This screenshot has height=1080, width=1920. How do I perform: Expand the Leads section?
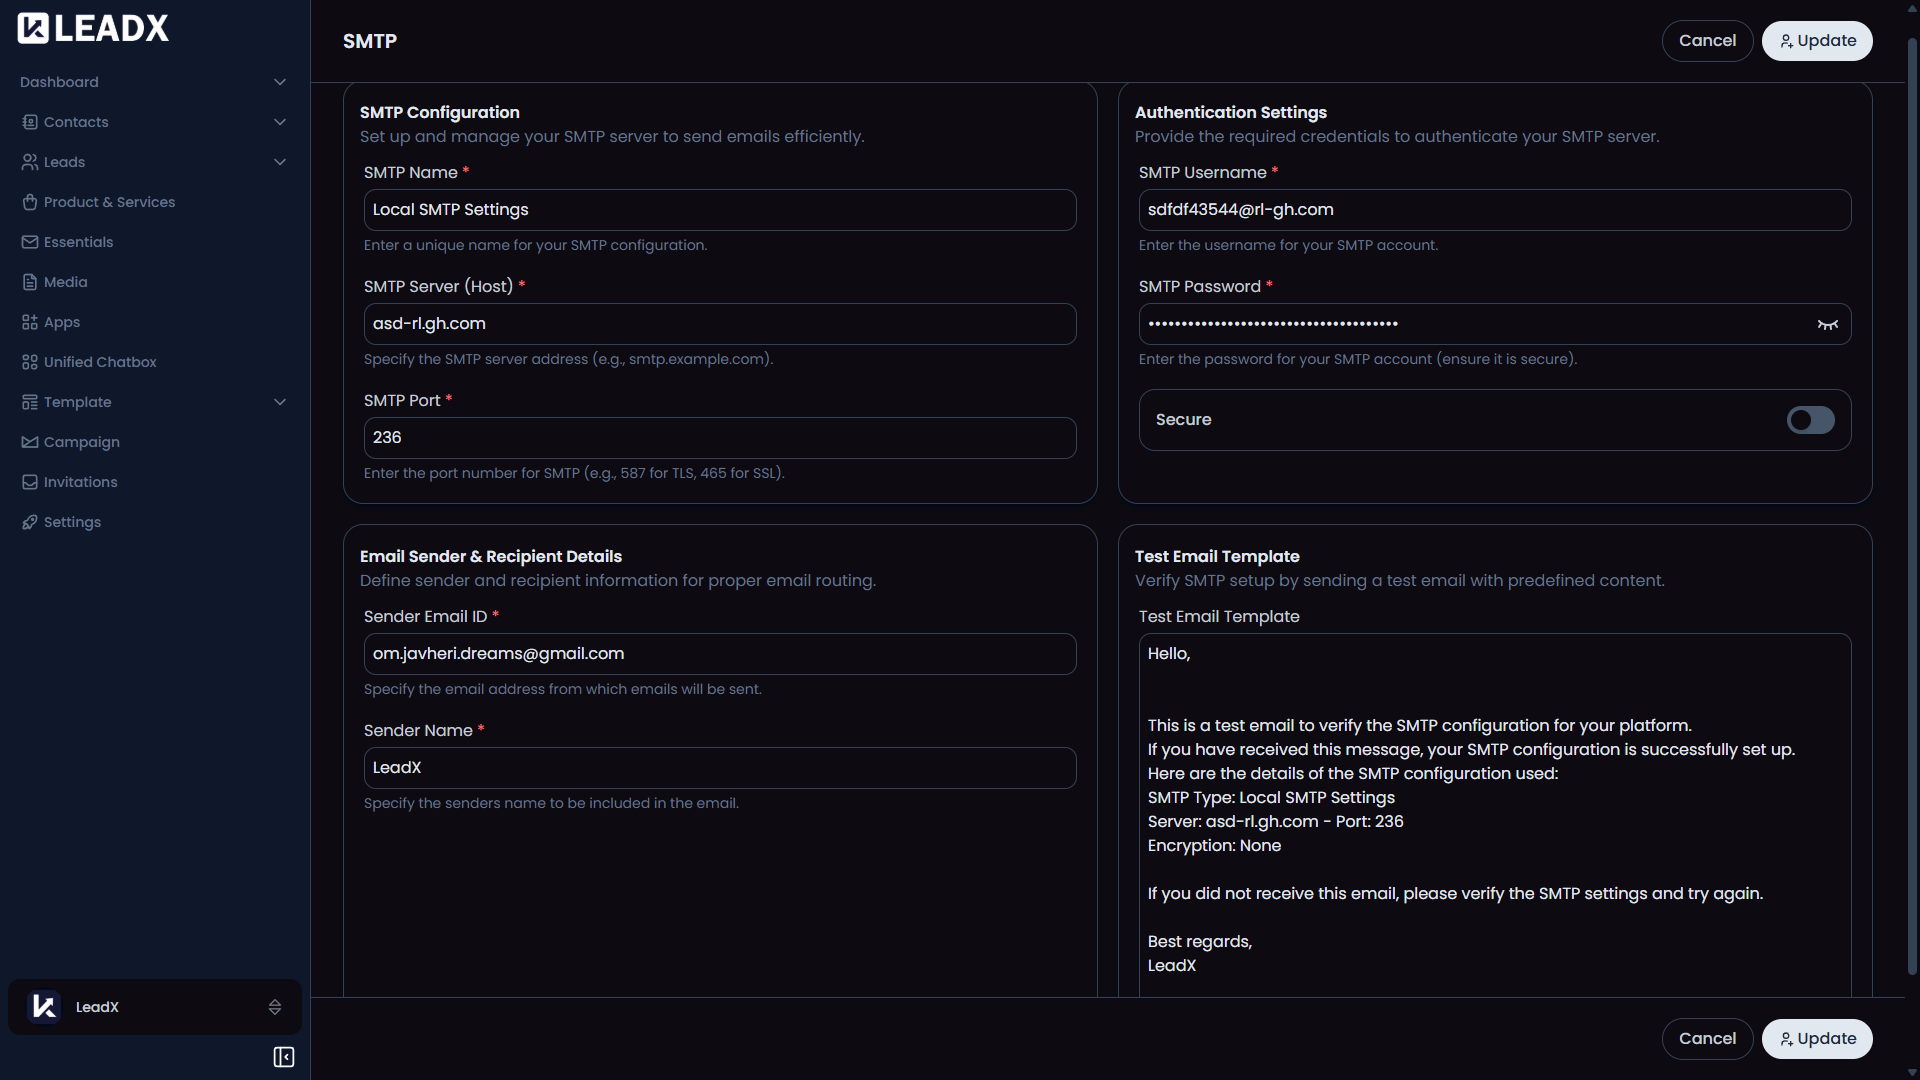[280, 161]
